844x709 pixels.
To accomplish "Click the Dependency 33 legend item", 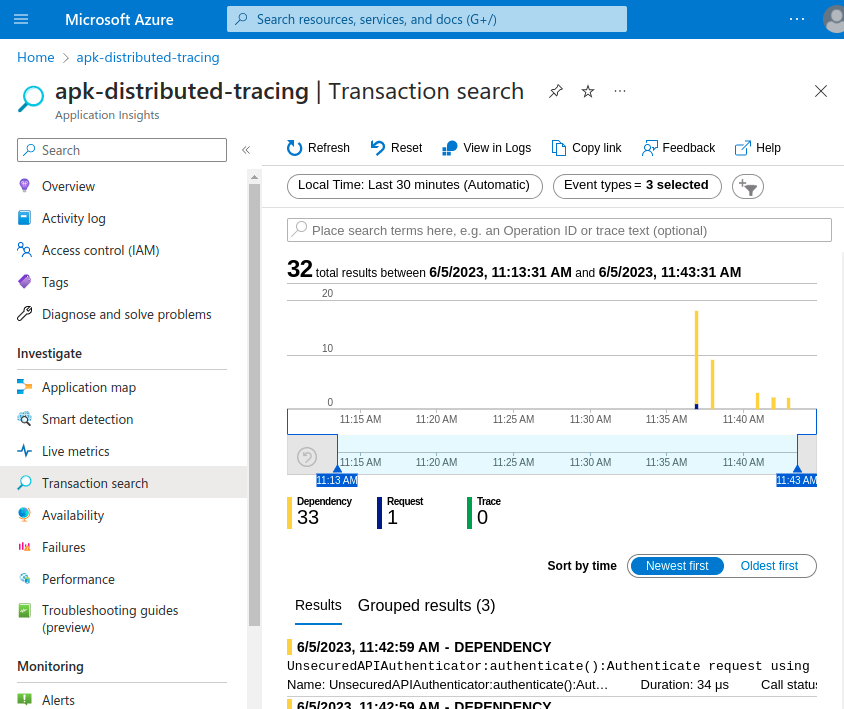I will tap(320, 513).
